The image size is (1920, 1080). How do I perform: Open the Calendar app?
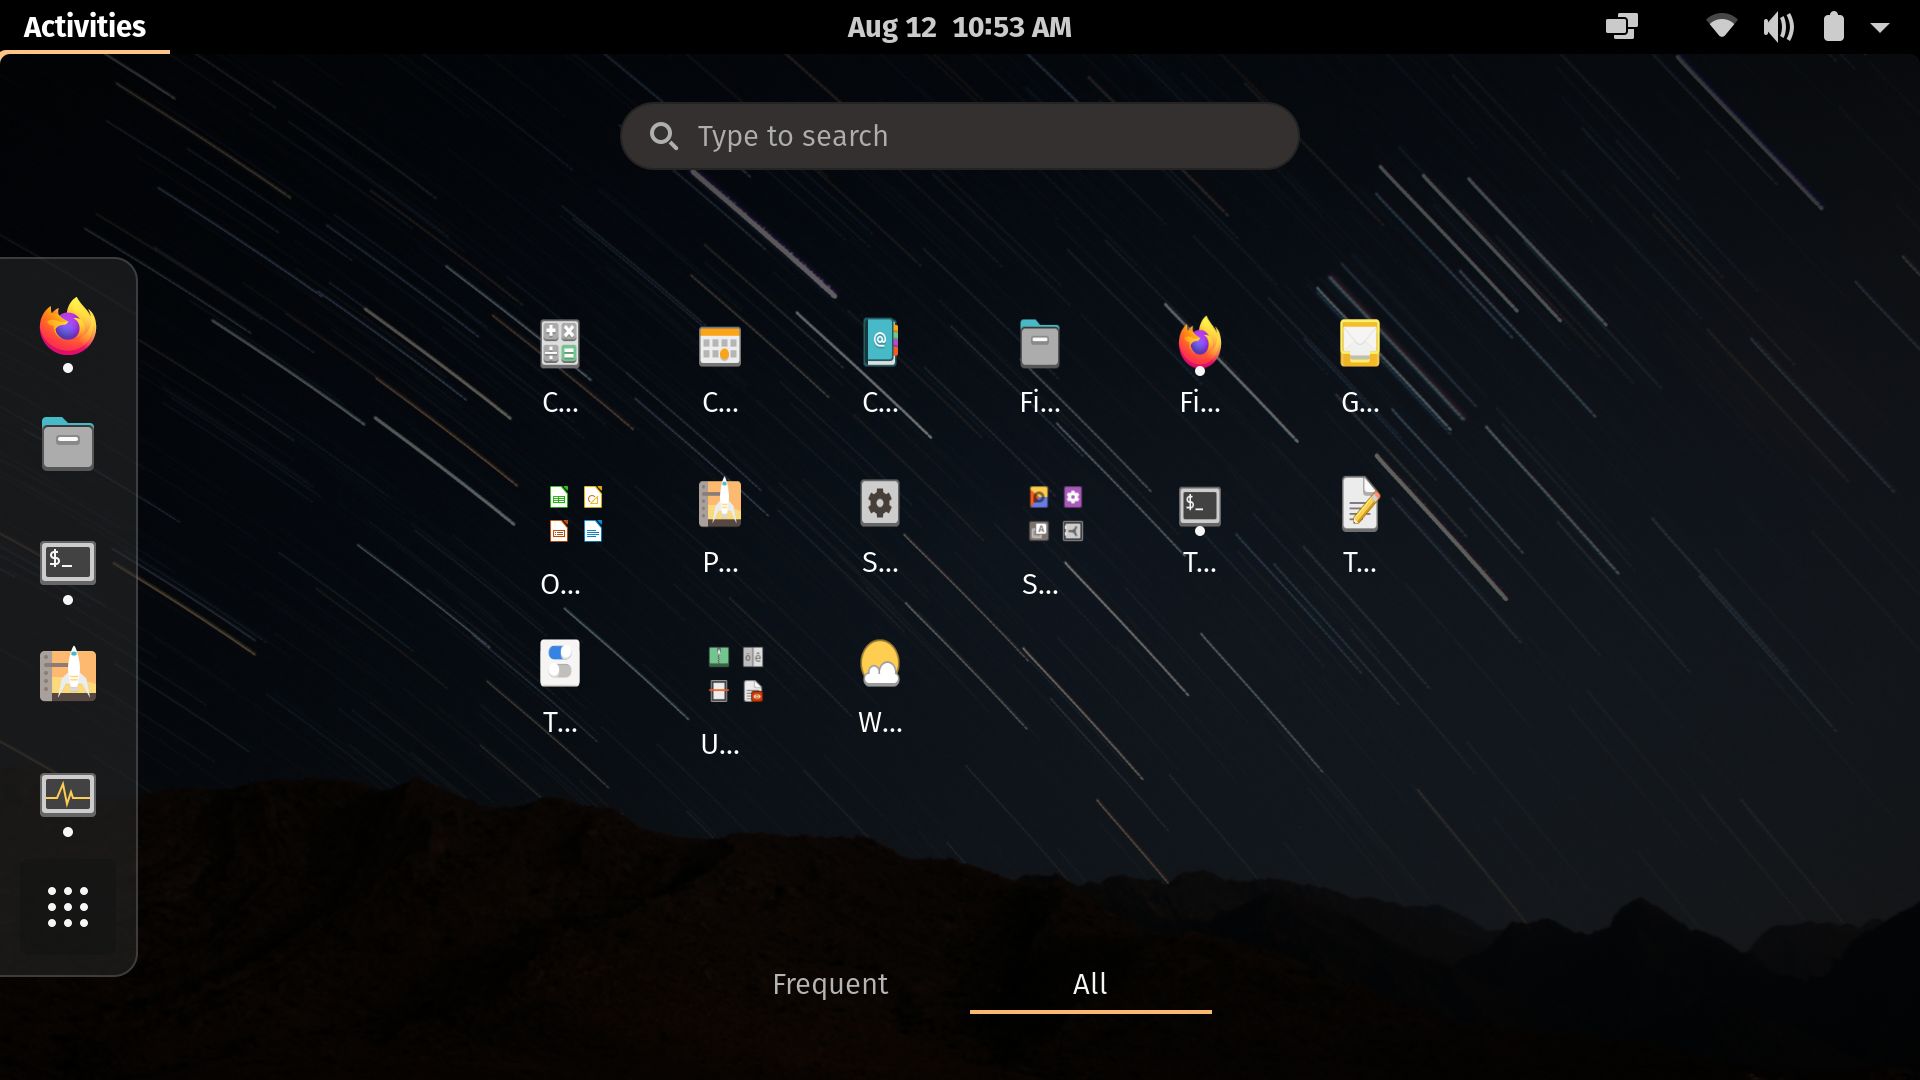pos(720,347)
